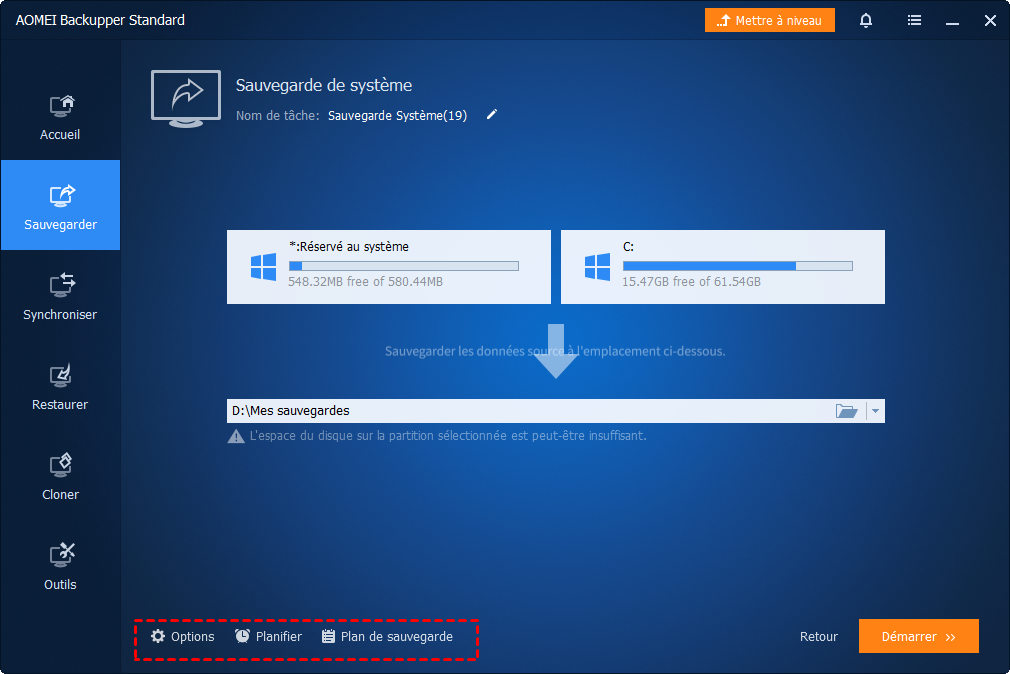
Task: Select the Sauvegarder sidebar tab
Action: 60,205
